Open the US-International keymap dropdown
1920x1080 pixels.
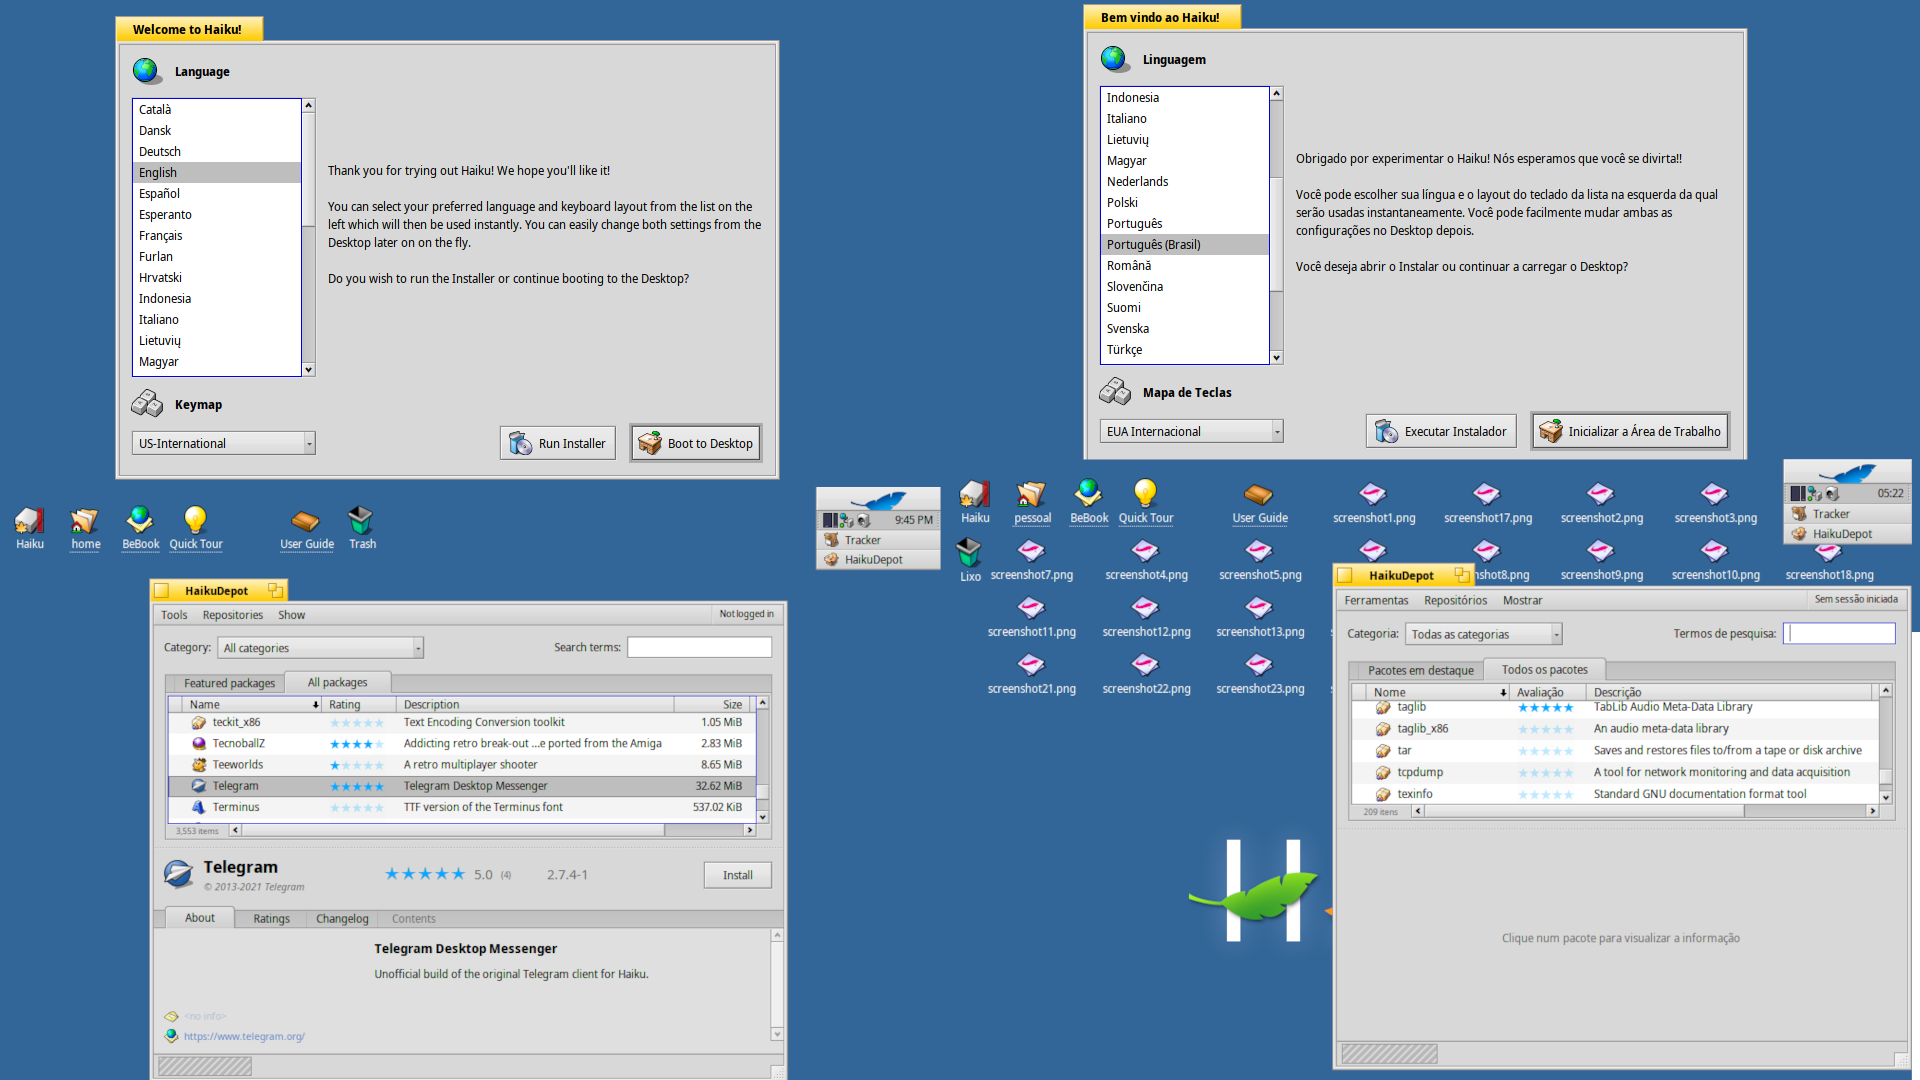pos(224,443)
